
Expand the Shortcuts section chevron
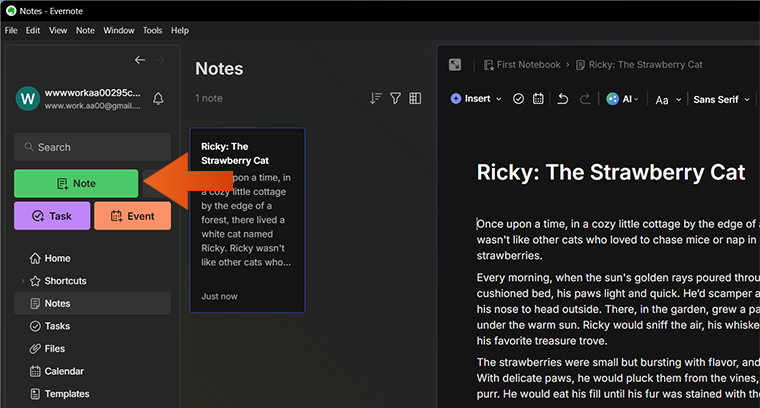pyautogui.click(x=22, y=281)
